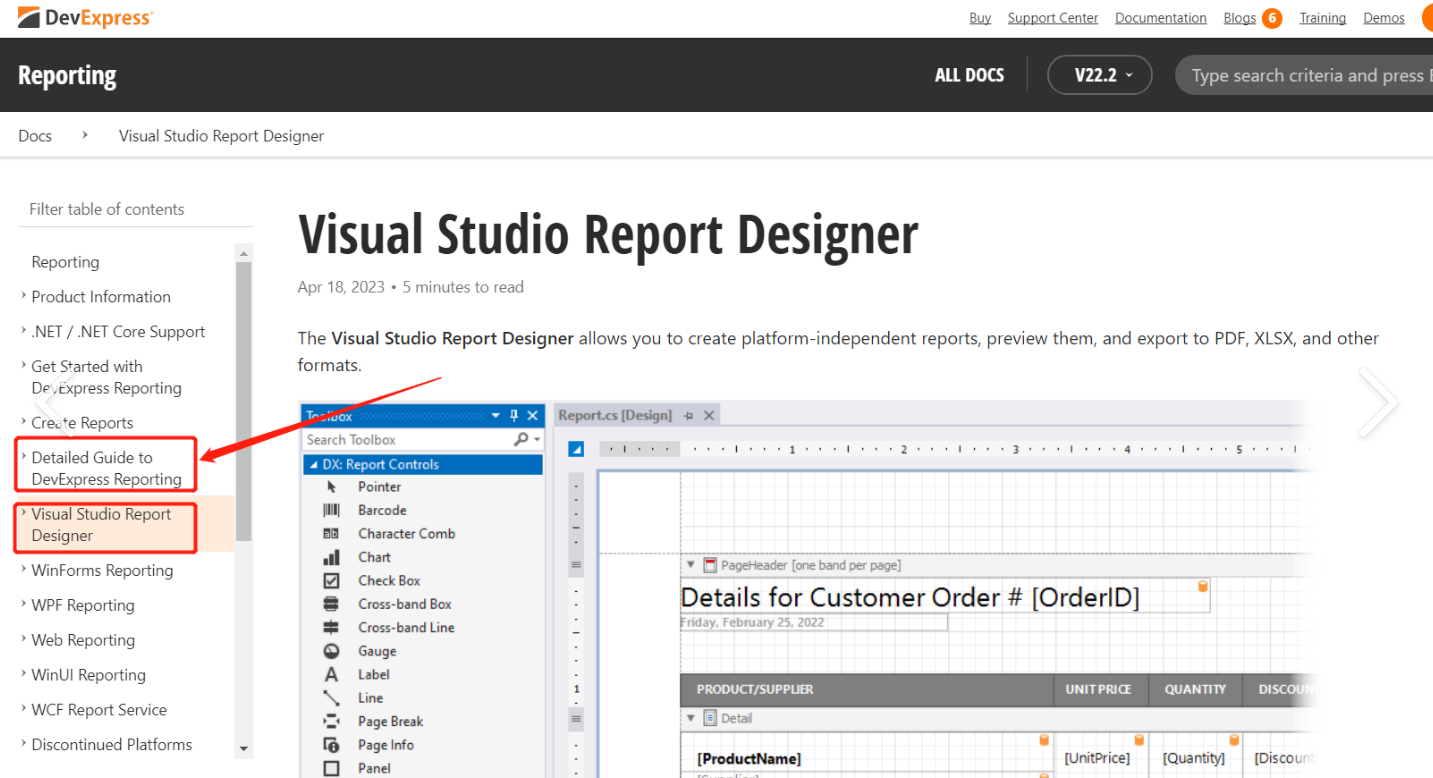Select the Chart control icon
1433x778 pixels.
click(x=332, y=557)
